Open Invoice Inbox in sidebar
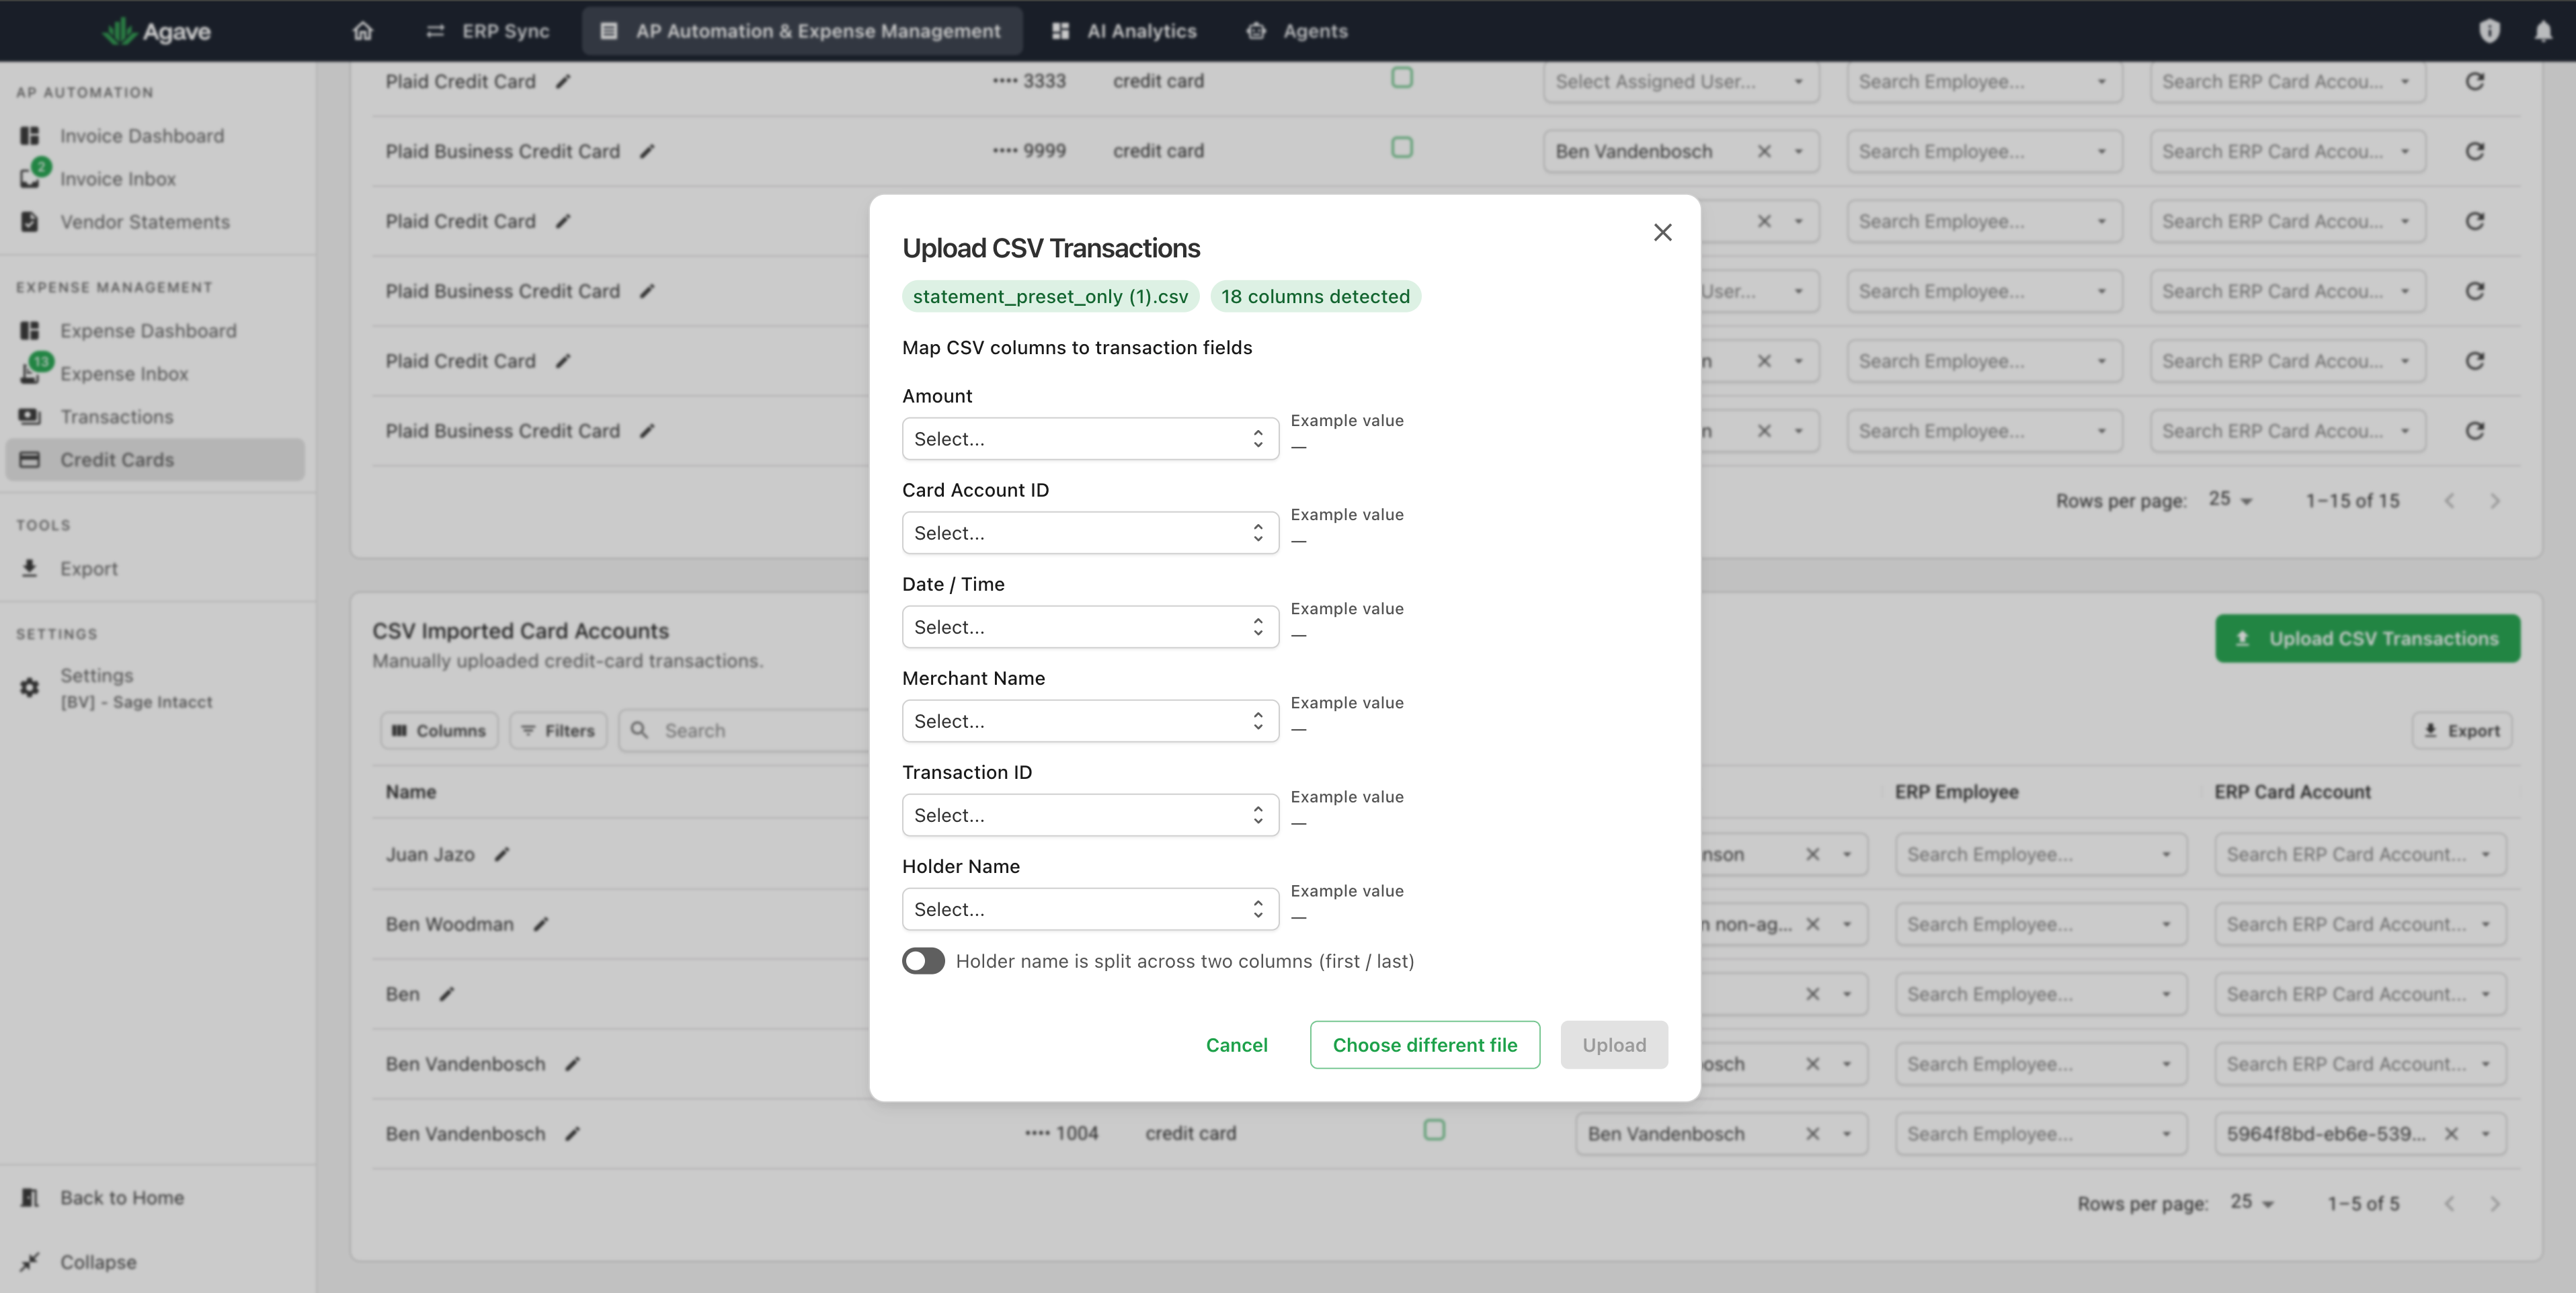This screenshot has height=1293, width=2576. [117, 179]
